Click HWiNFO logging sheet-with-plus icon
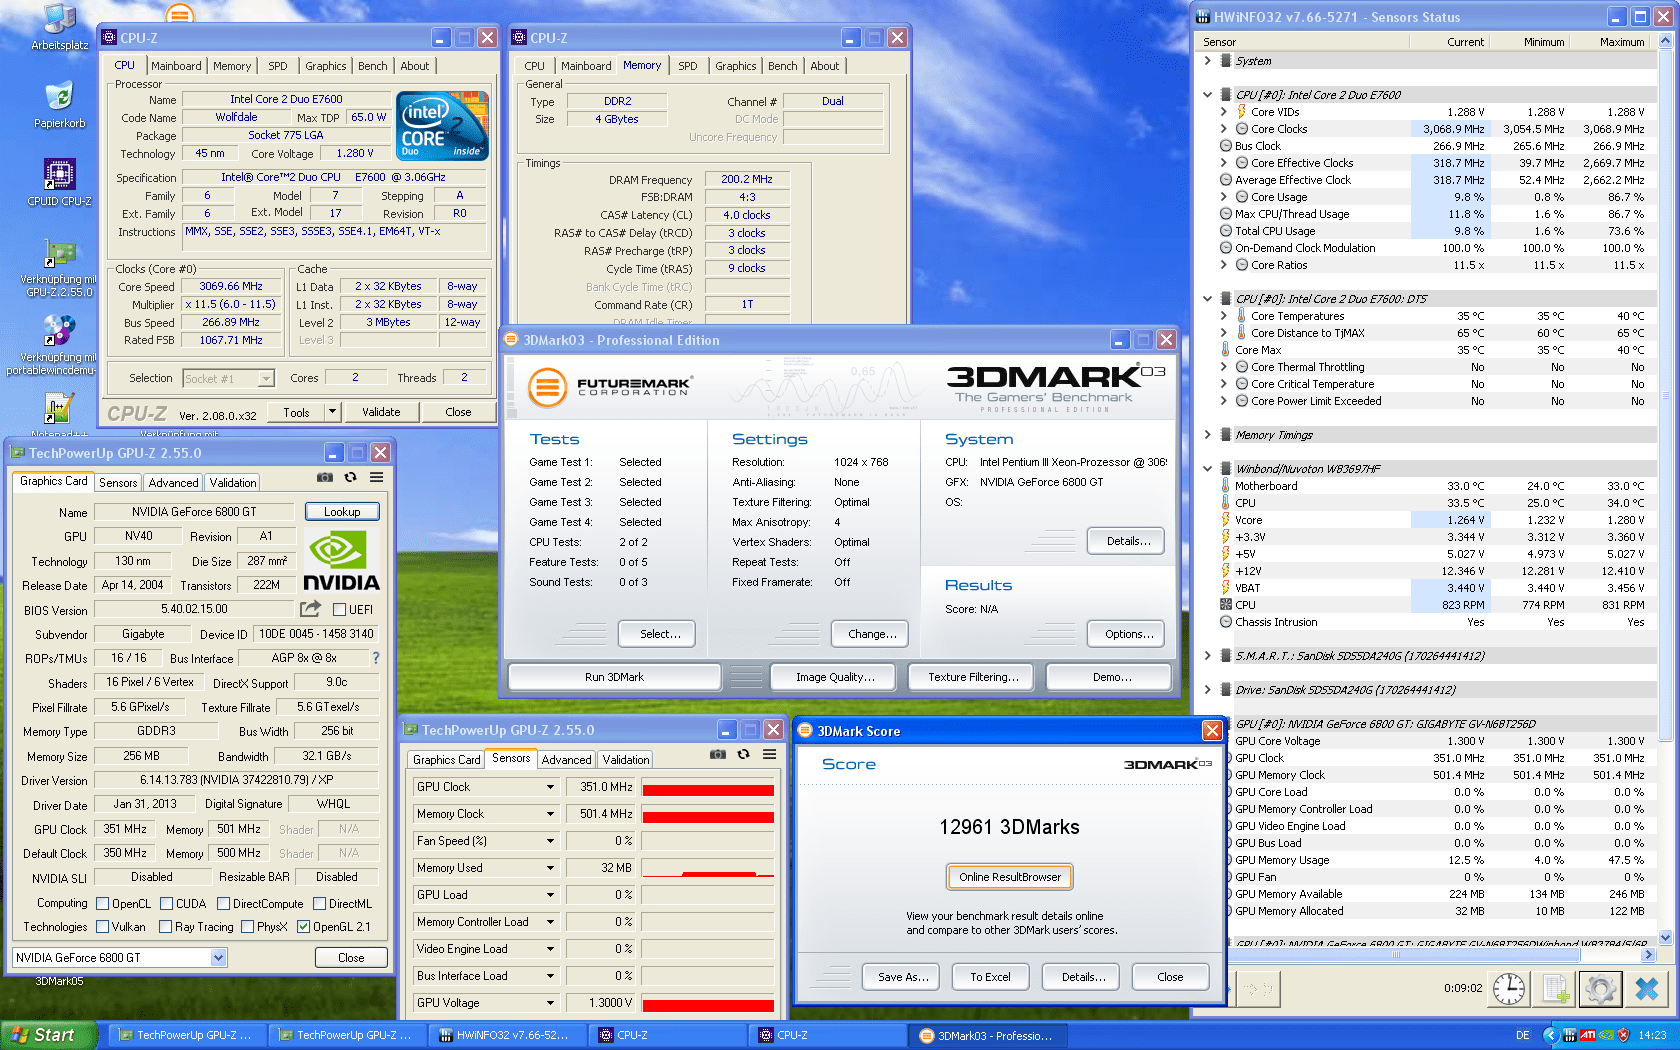The image size is (1680, 1050). 1555,989
